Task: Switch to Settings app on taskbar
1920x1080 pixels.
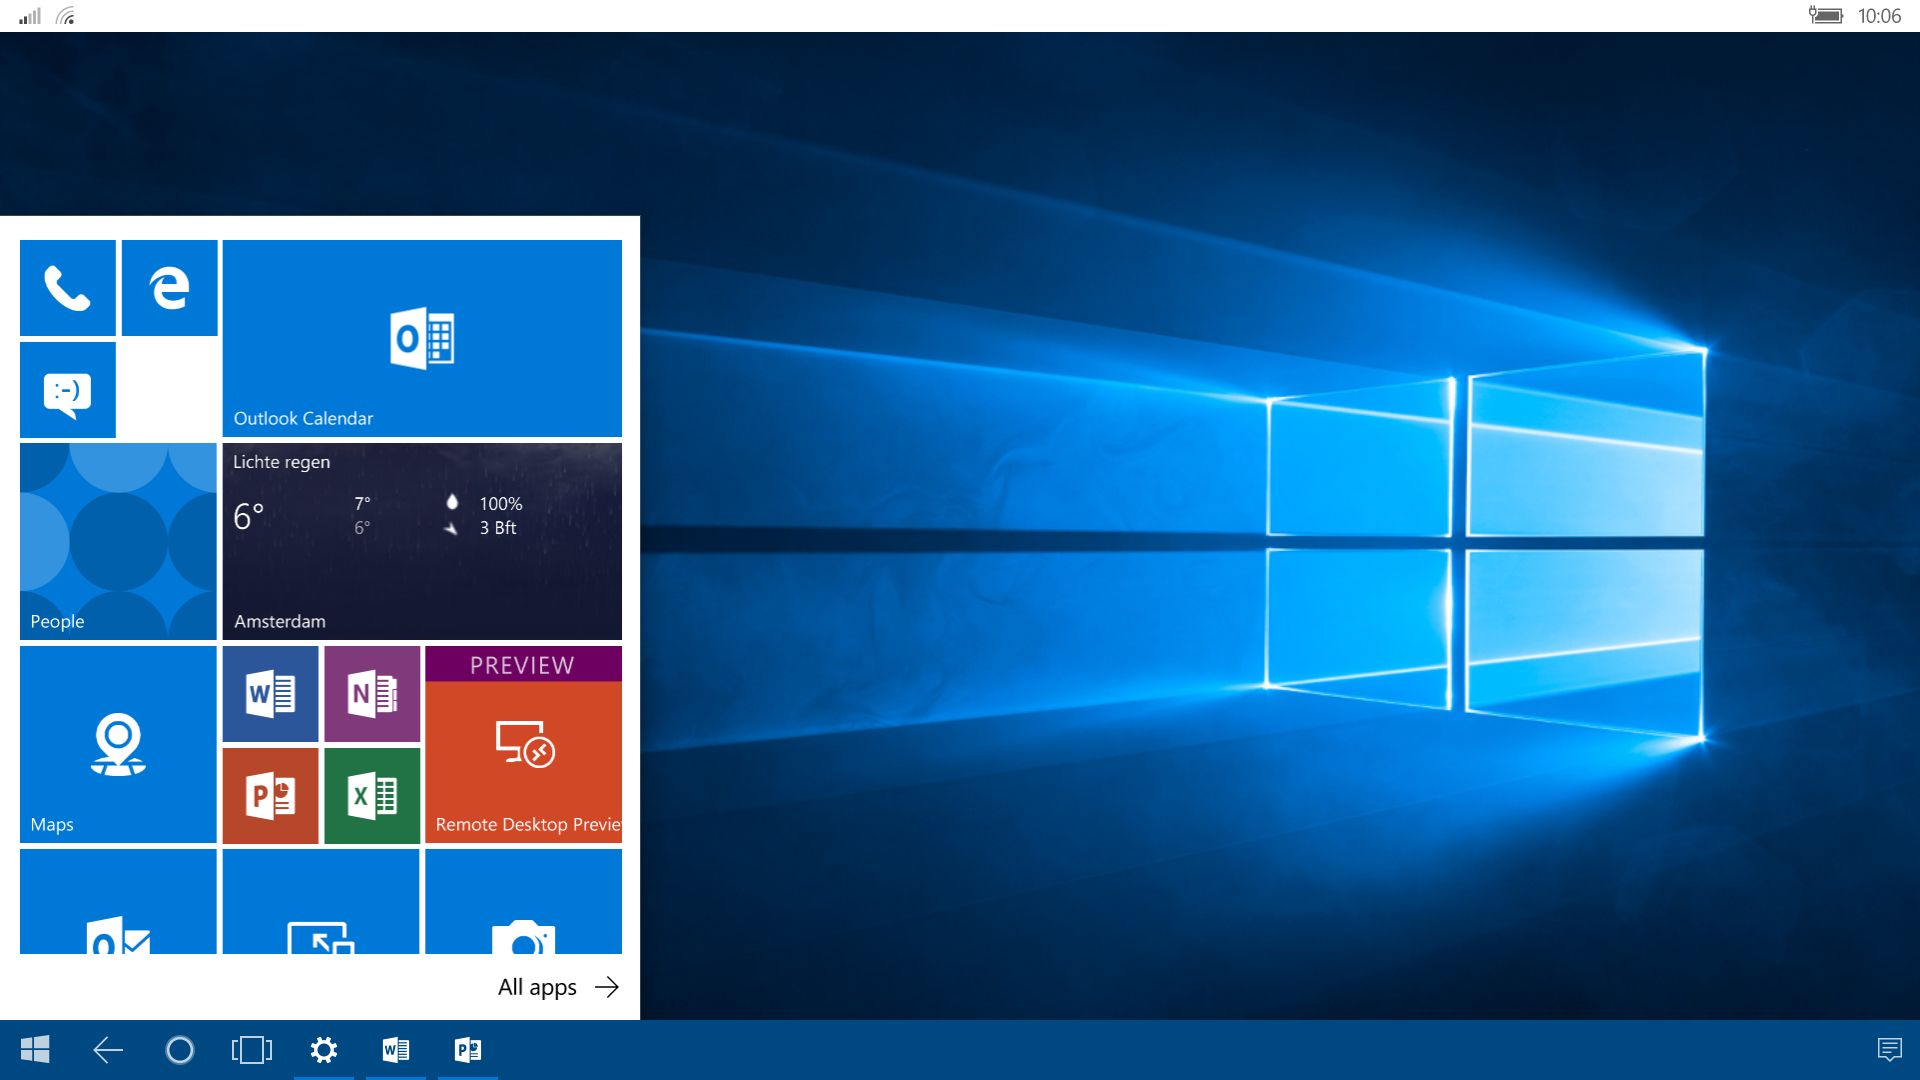Action: tap(324, 1050)
